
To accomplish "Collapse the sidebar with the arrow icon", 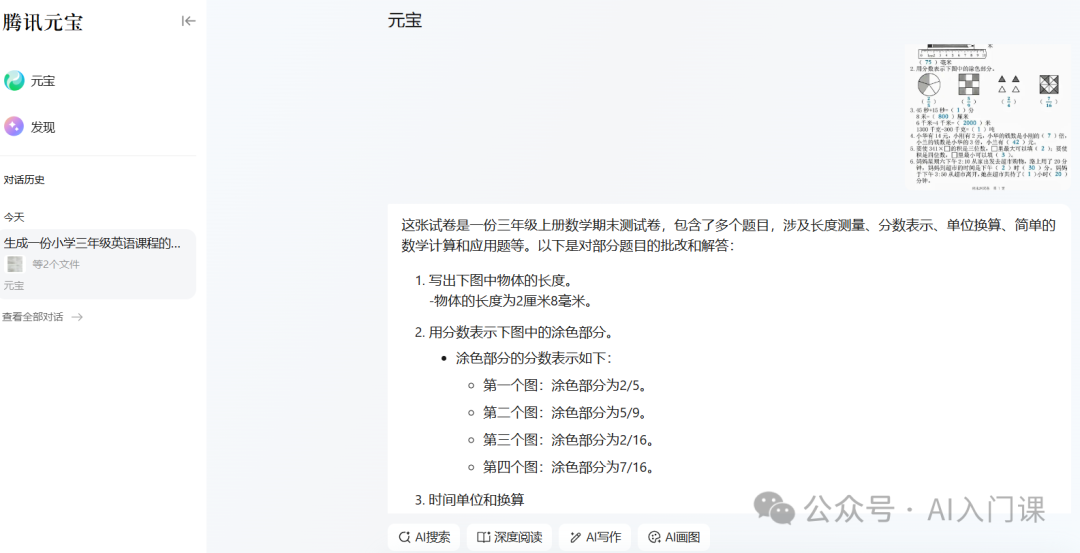I will click(188, 21).
